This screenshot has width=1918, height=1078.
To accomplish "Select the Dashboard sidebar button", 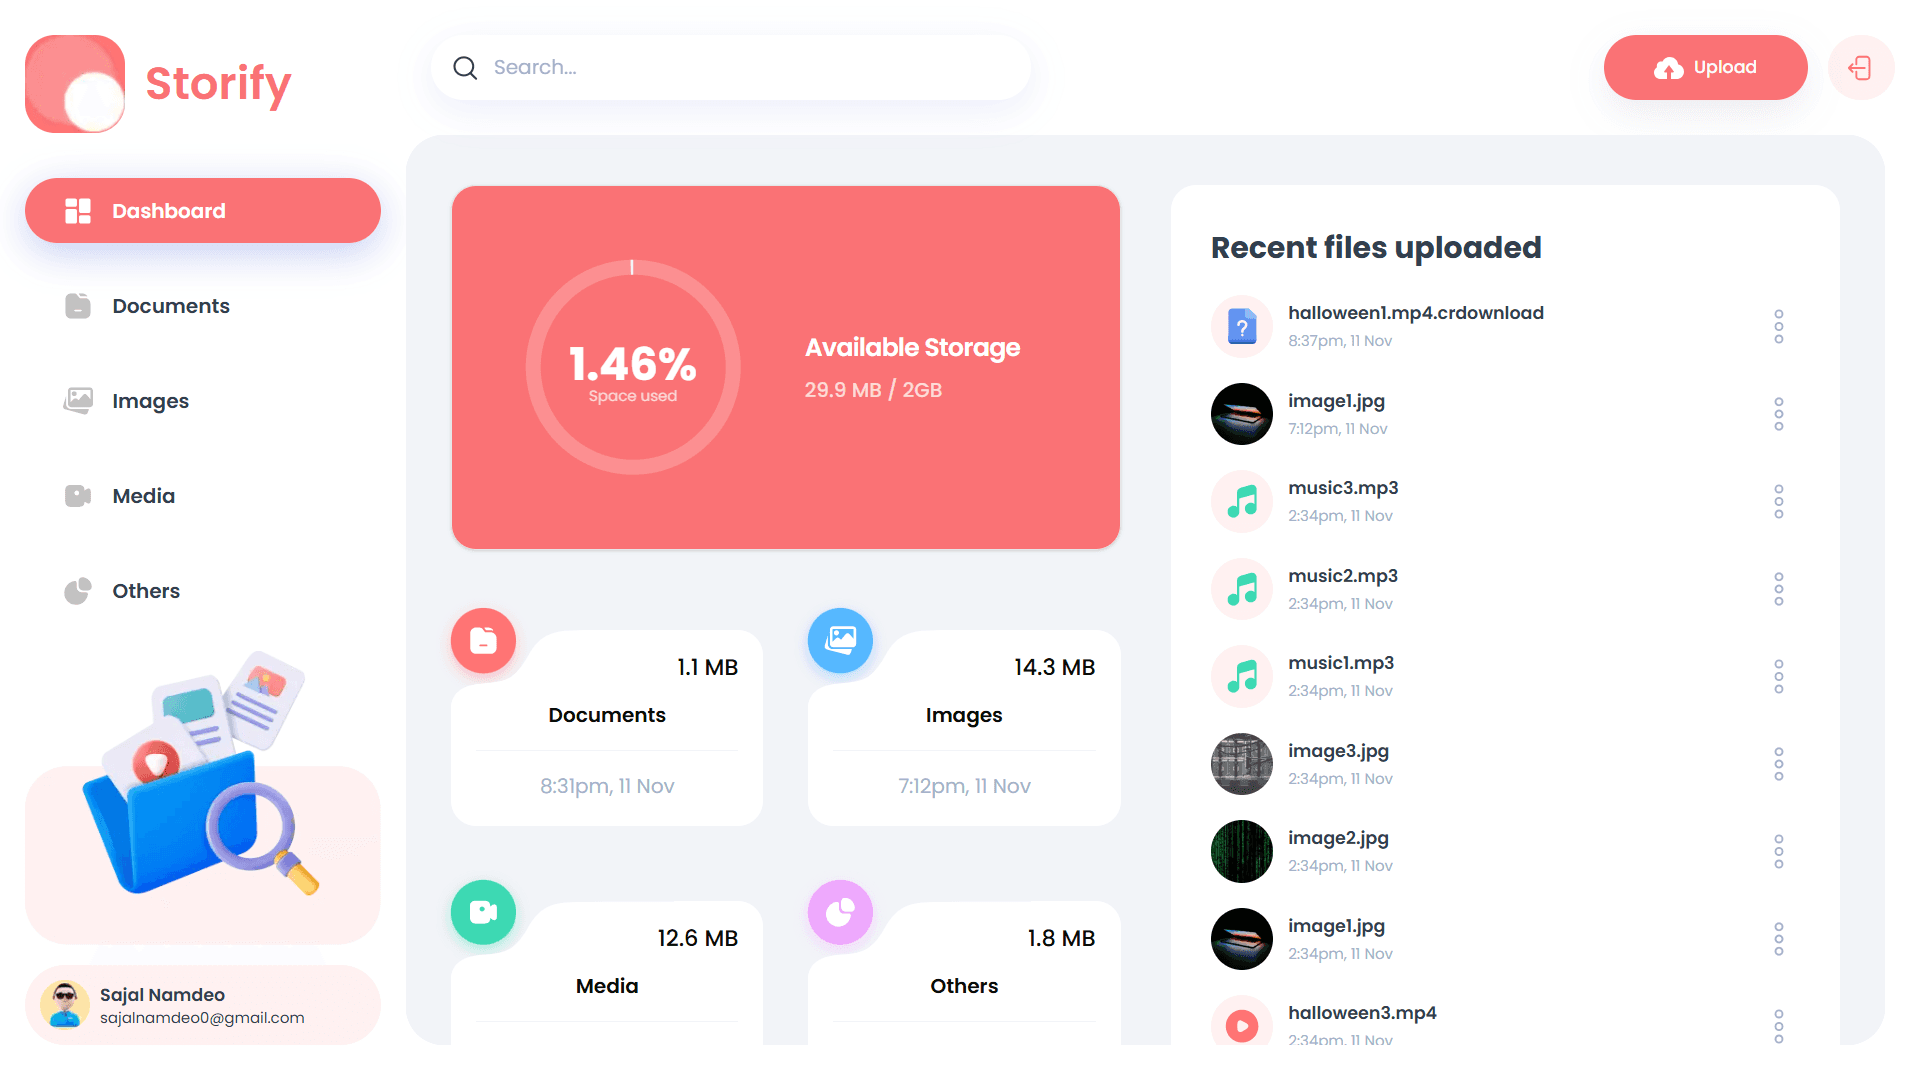I will tap(202, 211).
